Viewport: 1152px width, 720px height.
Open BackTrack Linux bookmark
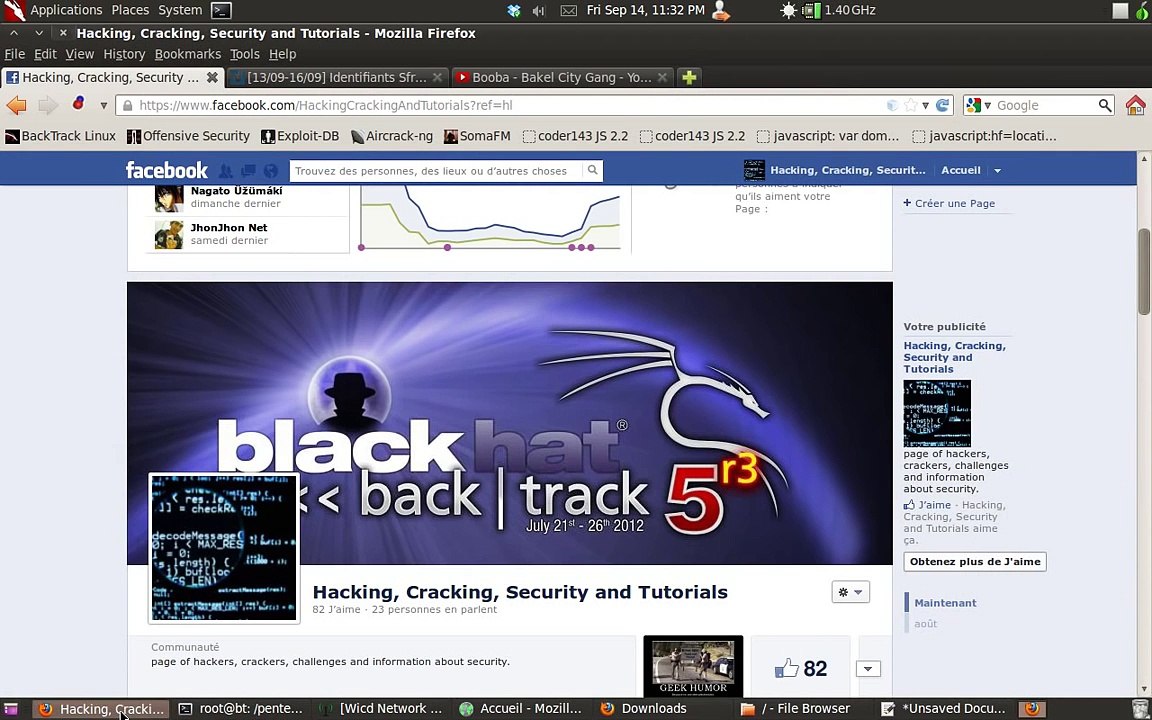60,136
